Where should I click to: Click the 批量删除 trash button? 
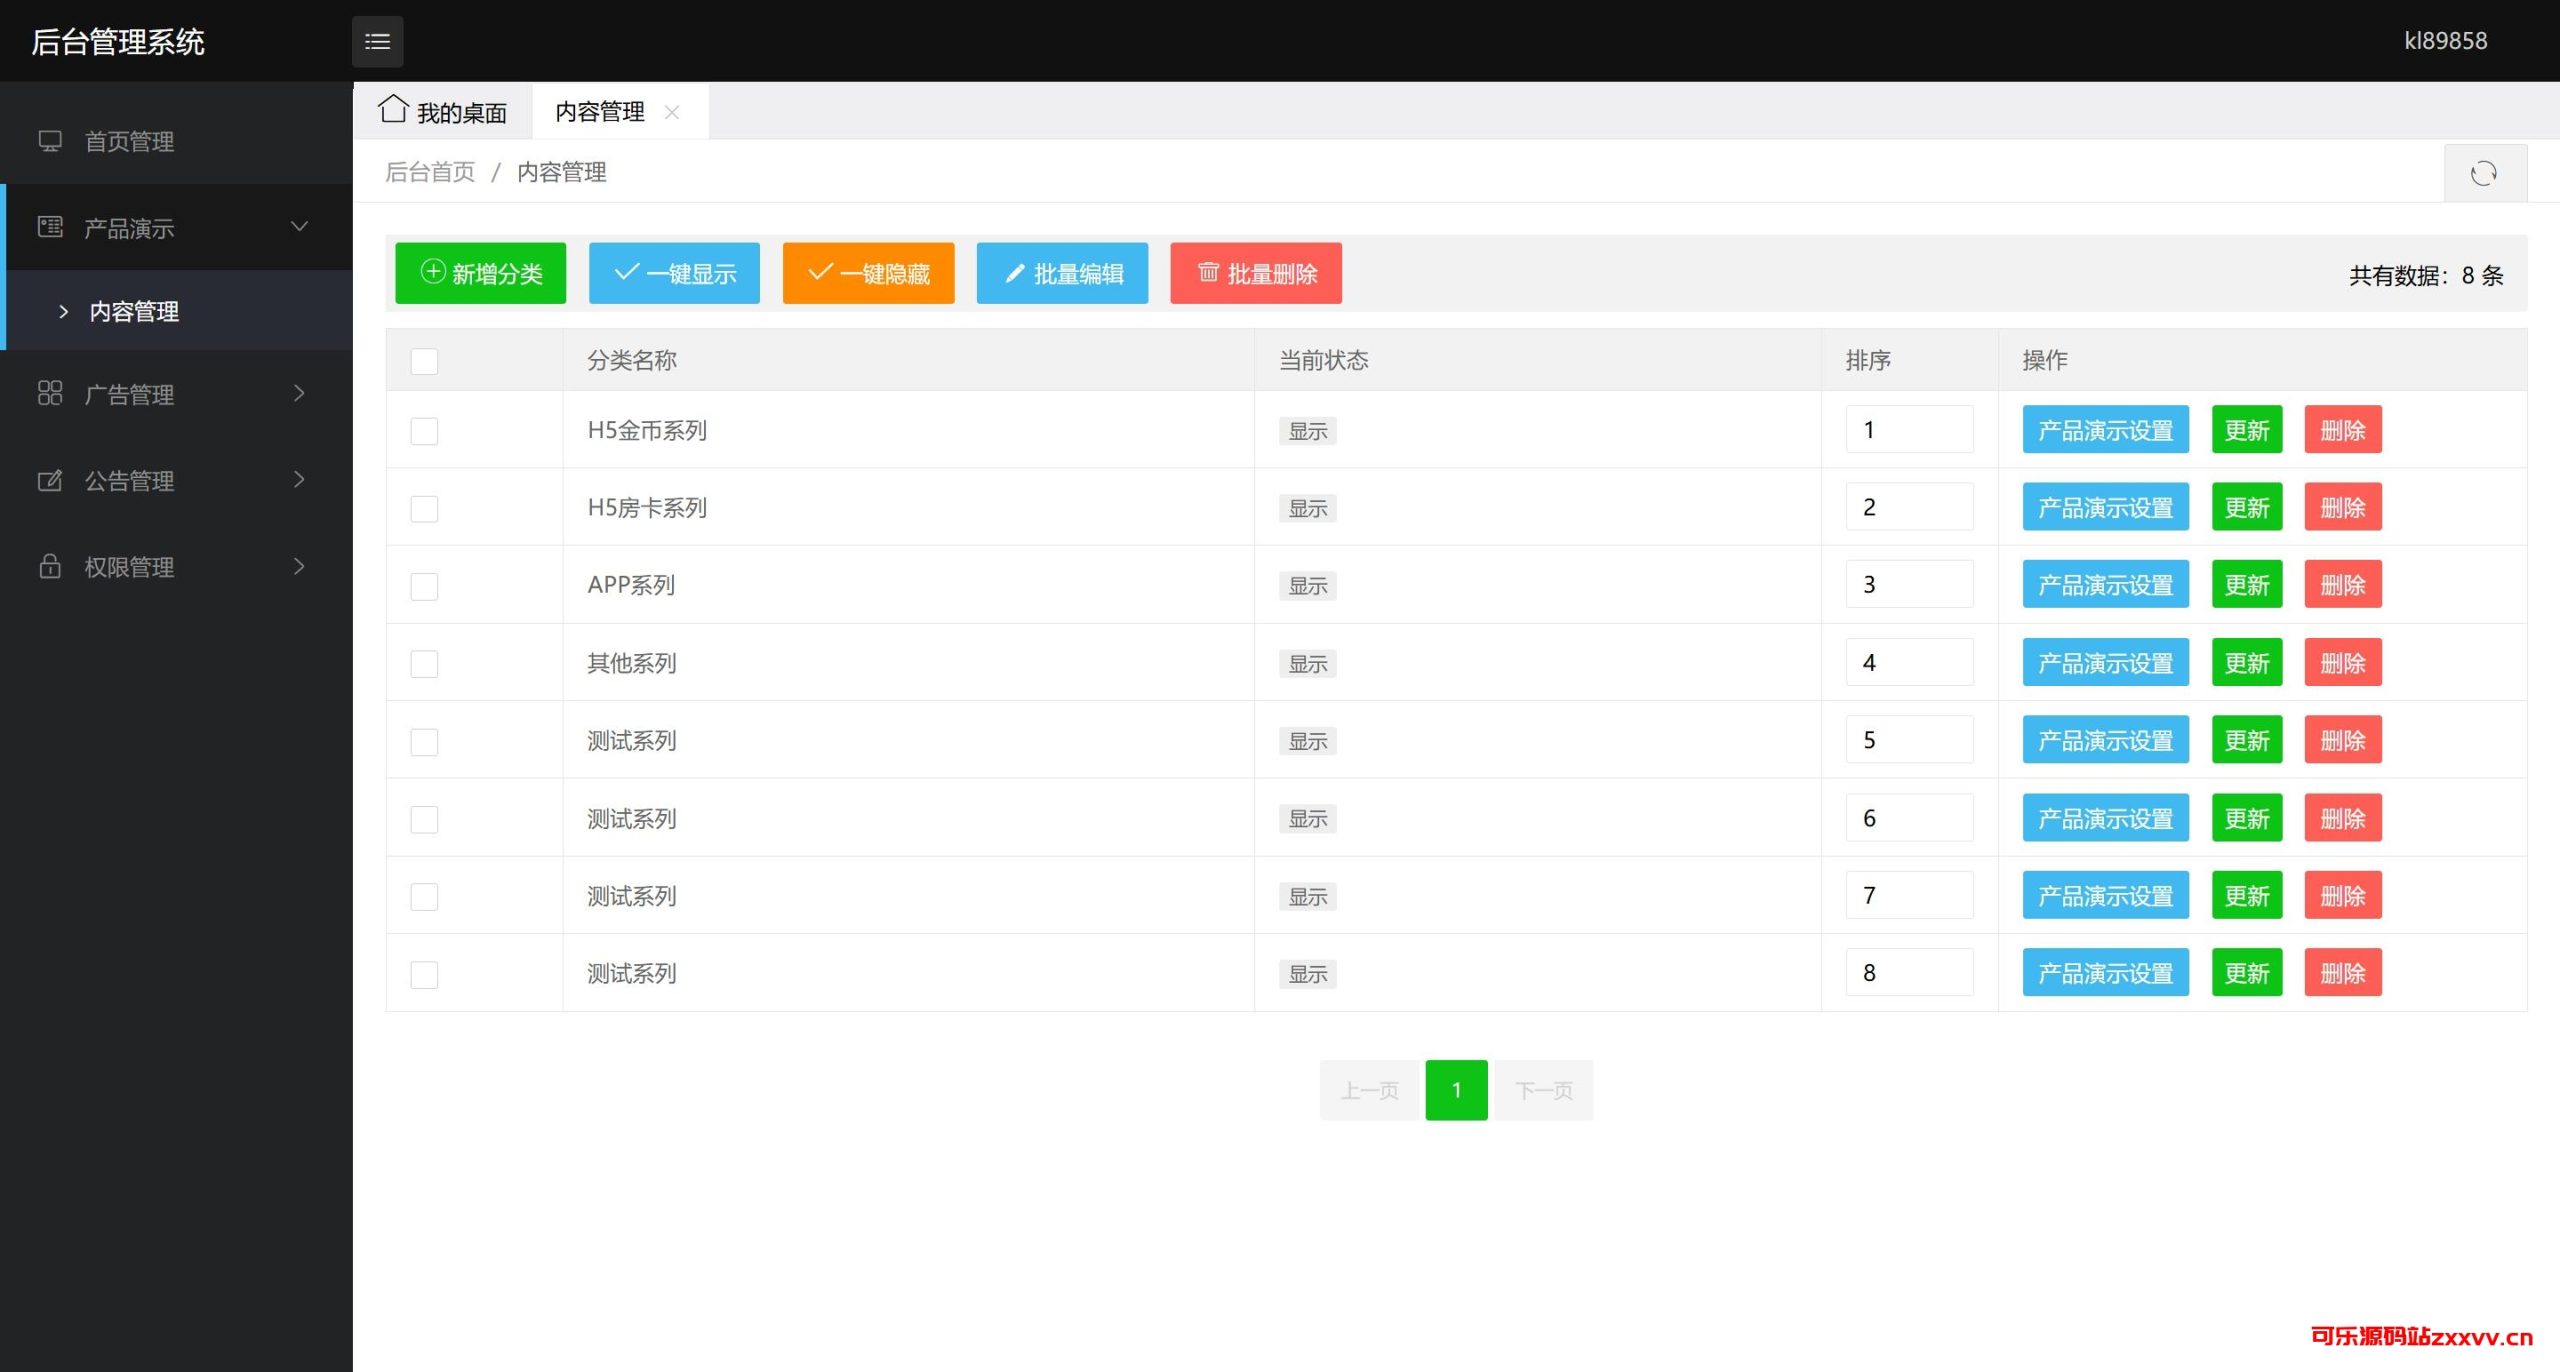pyautogui.click(x=1255, y=273)
